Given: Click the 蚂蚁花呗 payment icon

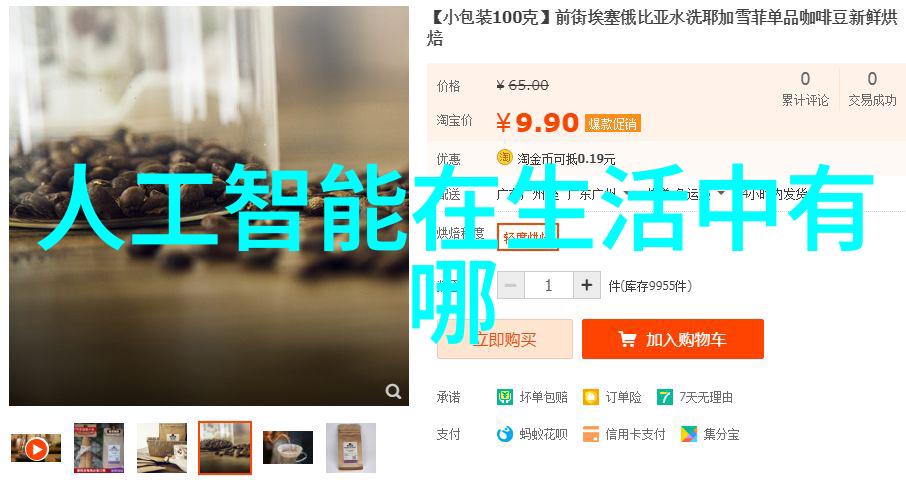Looking at the screenshot, I should (x=504, y=434).
